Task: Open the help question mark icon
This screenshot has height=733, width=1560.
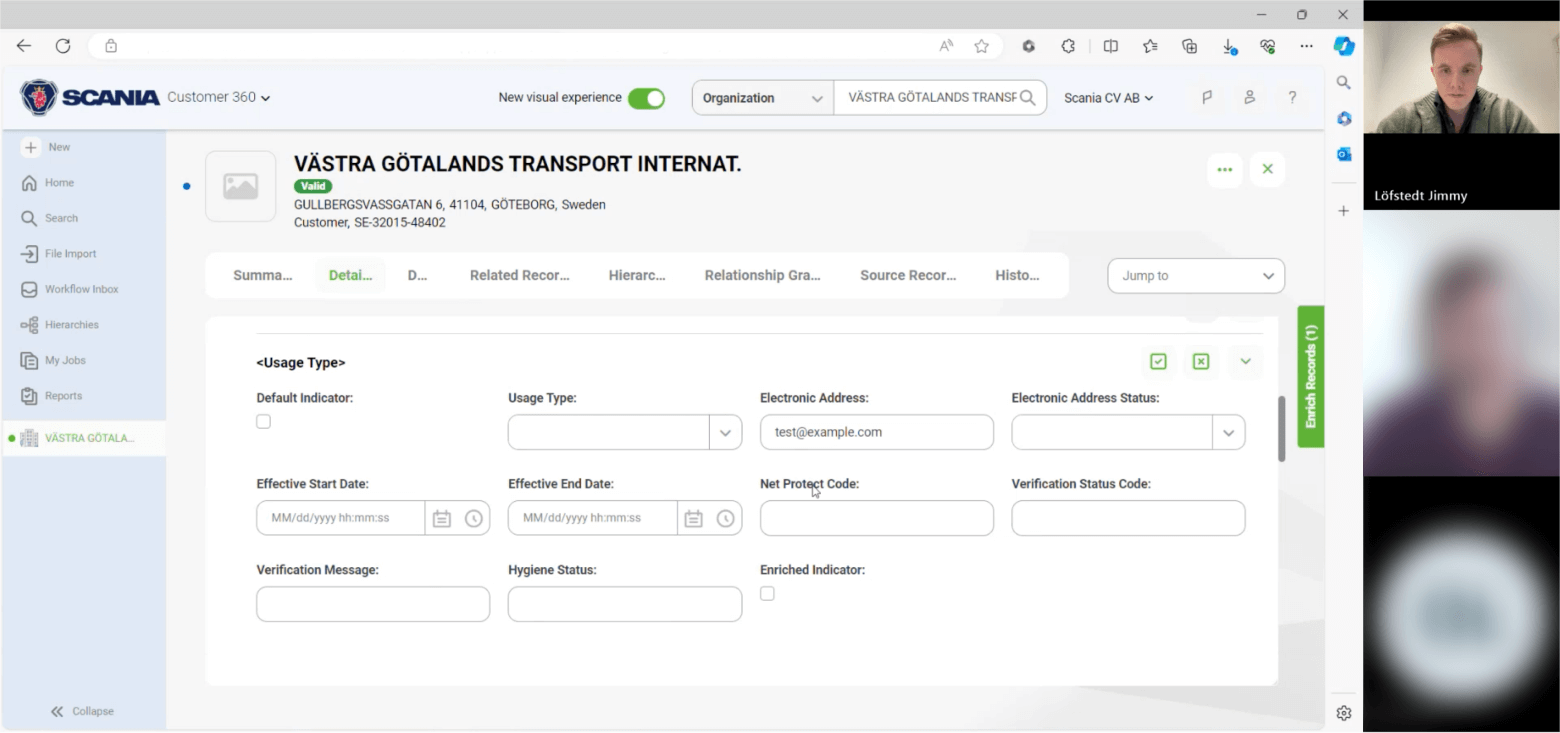Action: (x=1292, y=97)
